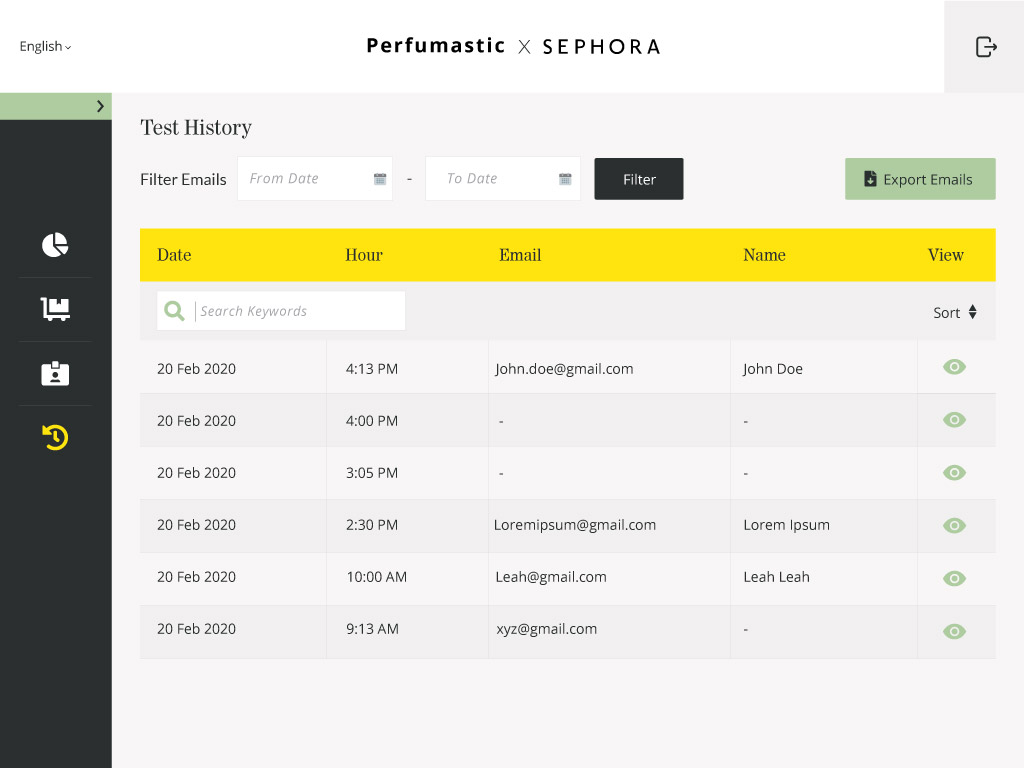Click the Date column header
The image size is (1024, 768).
174,255
